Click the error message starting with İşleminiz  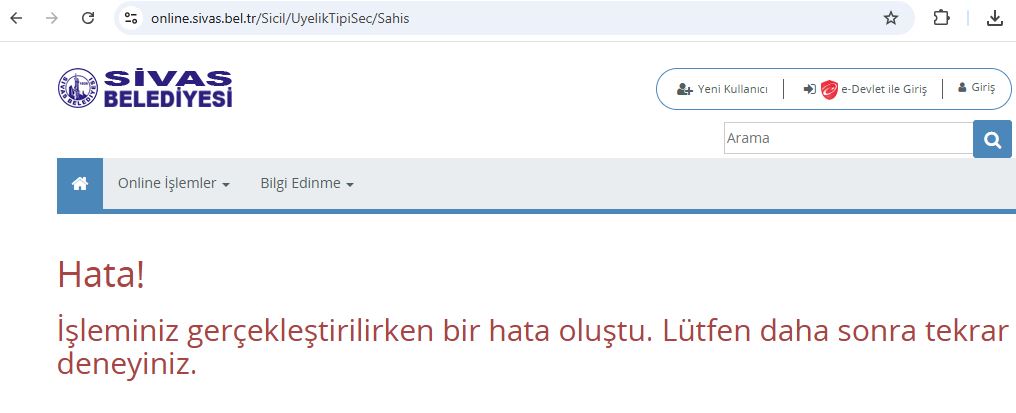click(532, 346)
